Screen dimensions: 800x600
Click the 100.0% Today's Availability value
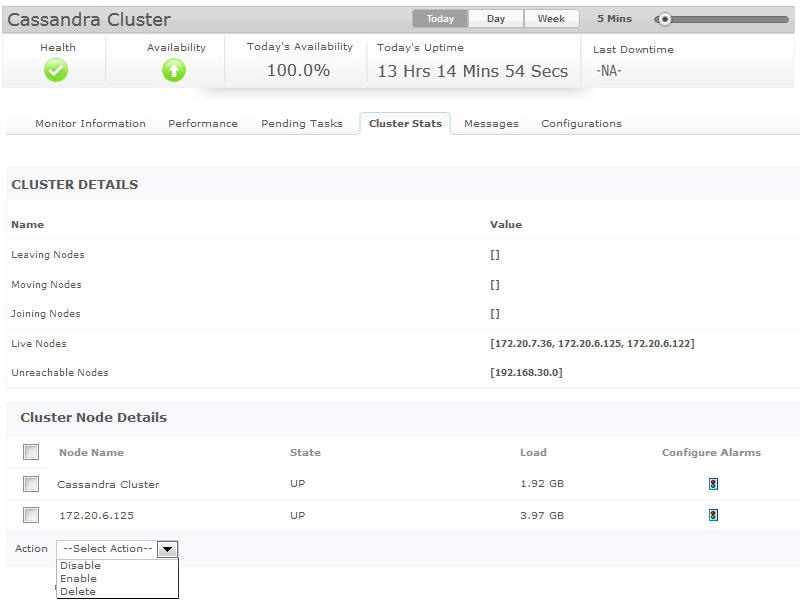(x=298, y=70)
